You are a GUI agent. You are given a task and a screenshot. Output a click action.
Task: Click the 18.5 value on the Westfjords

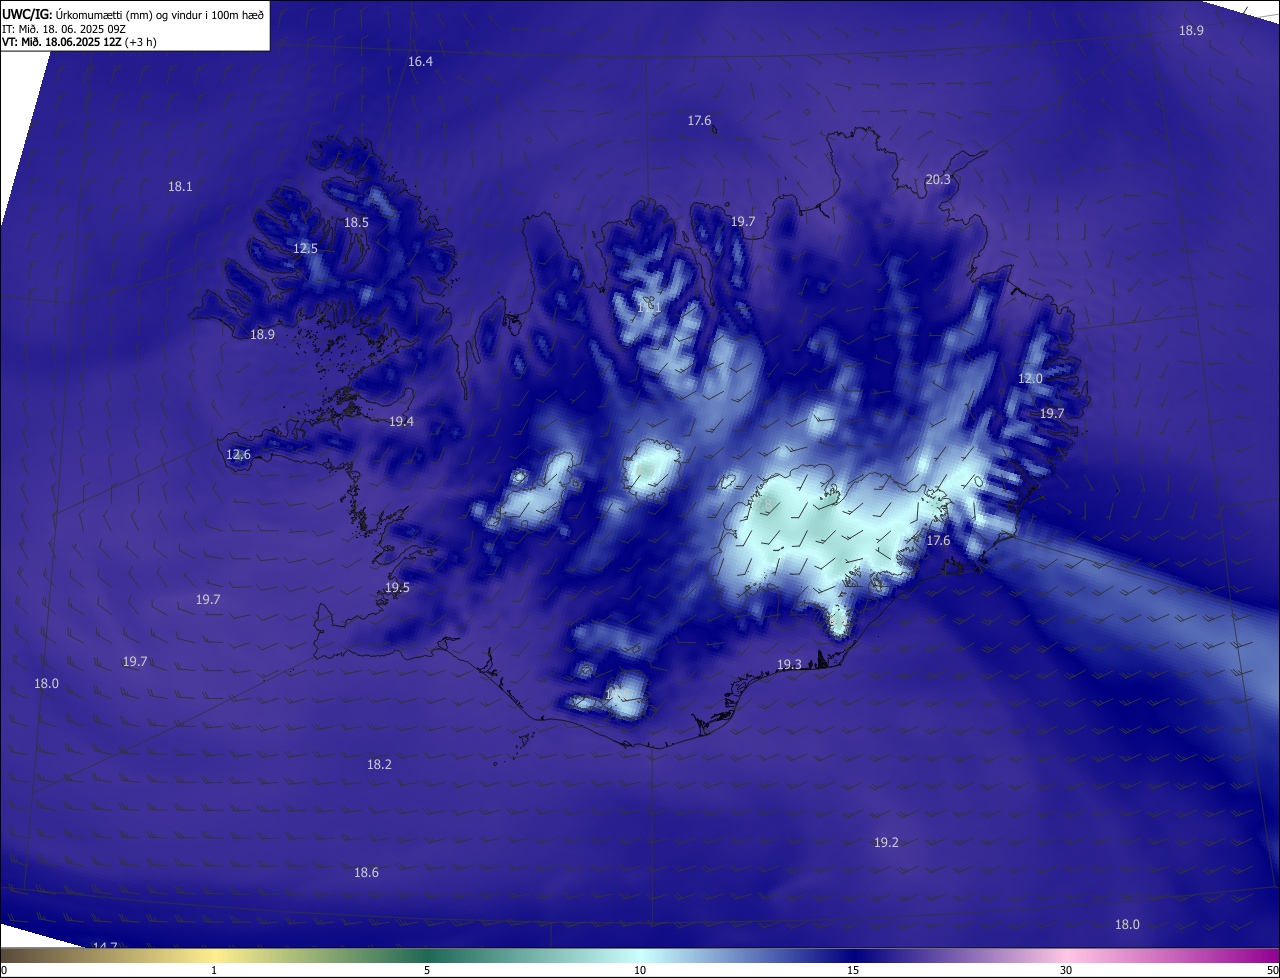356,223
